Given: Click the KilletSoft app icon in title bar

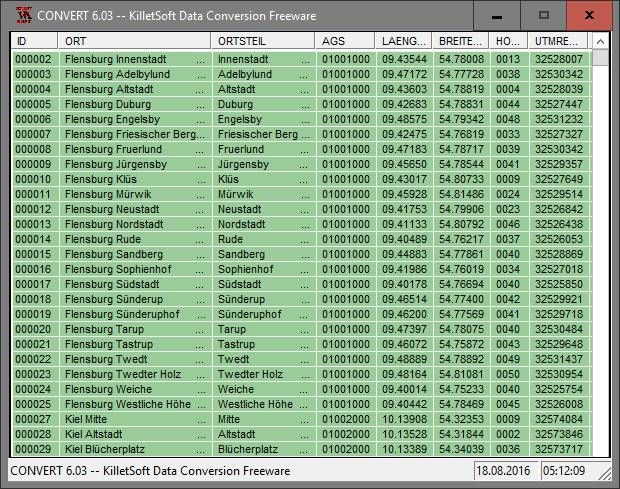Looking at the screenshot, I should [x=23, y=15].
